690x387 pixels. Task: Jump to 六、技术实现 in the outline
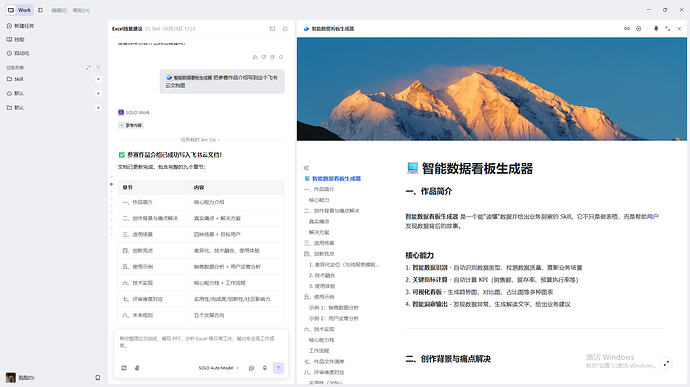coord(319,329)
